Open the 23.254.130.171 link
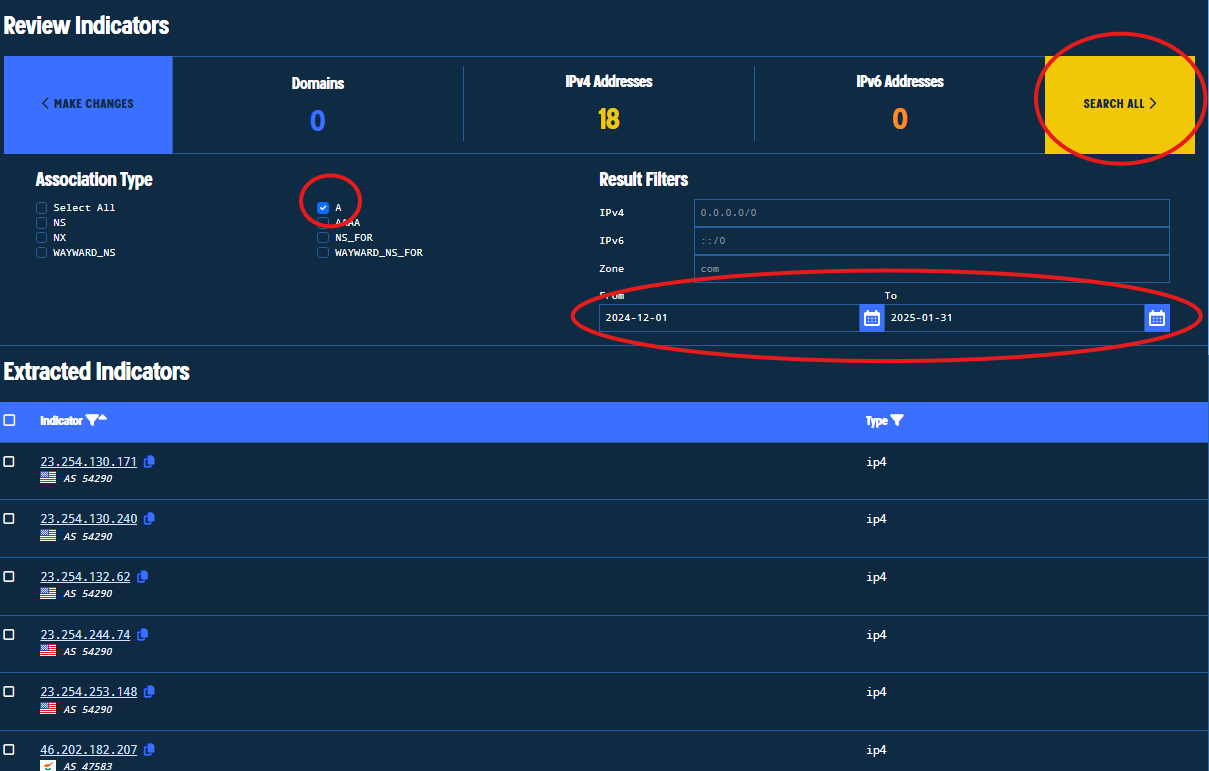1209x771 pixels. 88,462
